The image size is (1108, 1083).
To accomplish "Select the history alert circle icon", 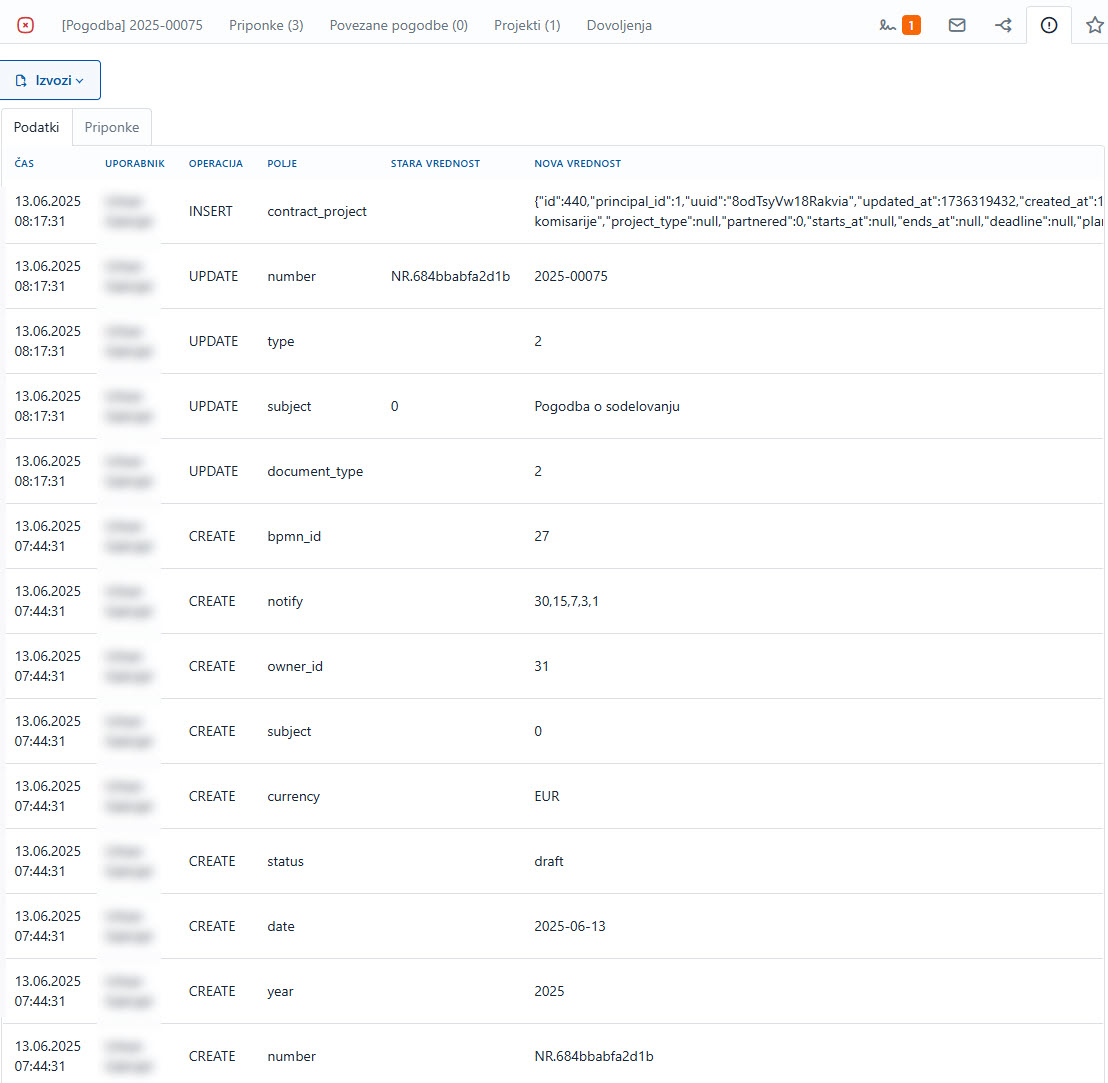I will point(1049,25).
